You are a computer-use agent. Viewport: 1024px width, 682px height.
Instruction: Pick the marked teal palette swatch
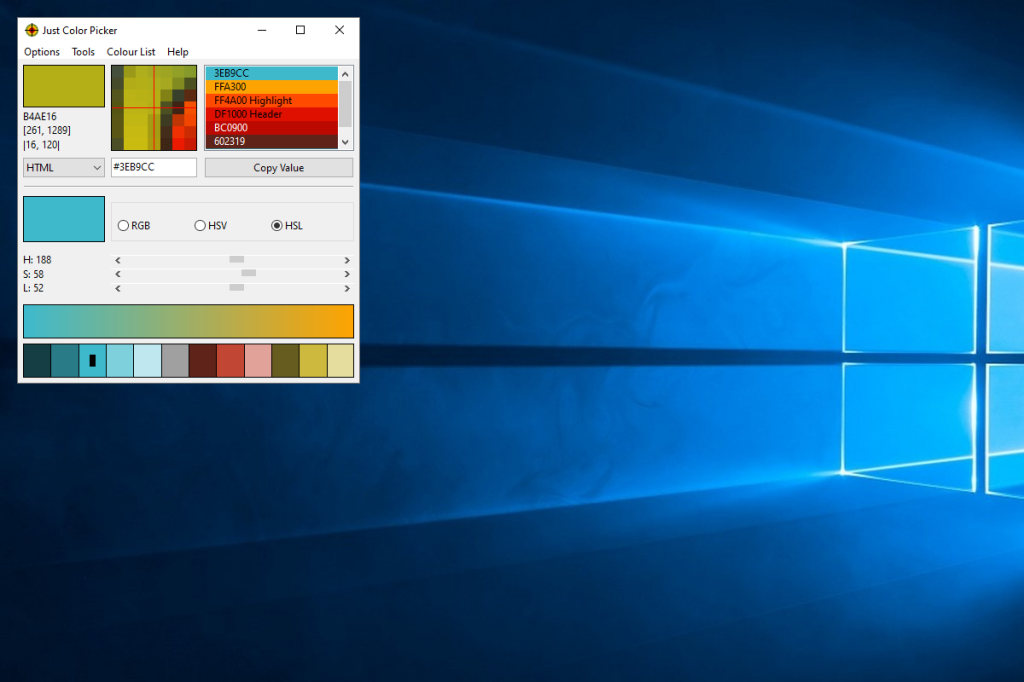92,361
